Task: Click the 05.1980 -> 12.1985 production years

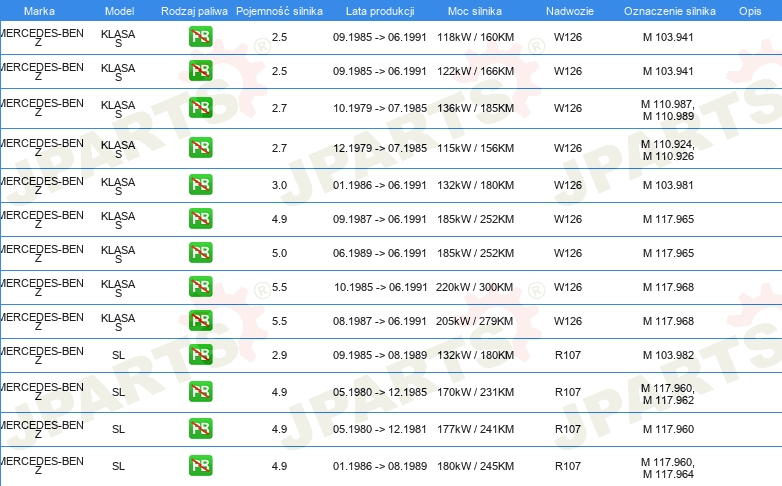Action: point(380,392)
